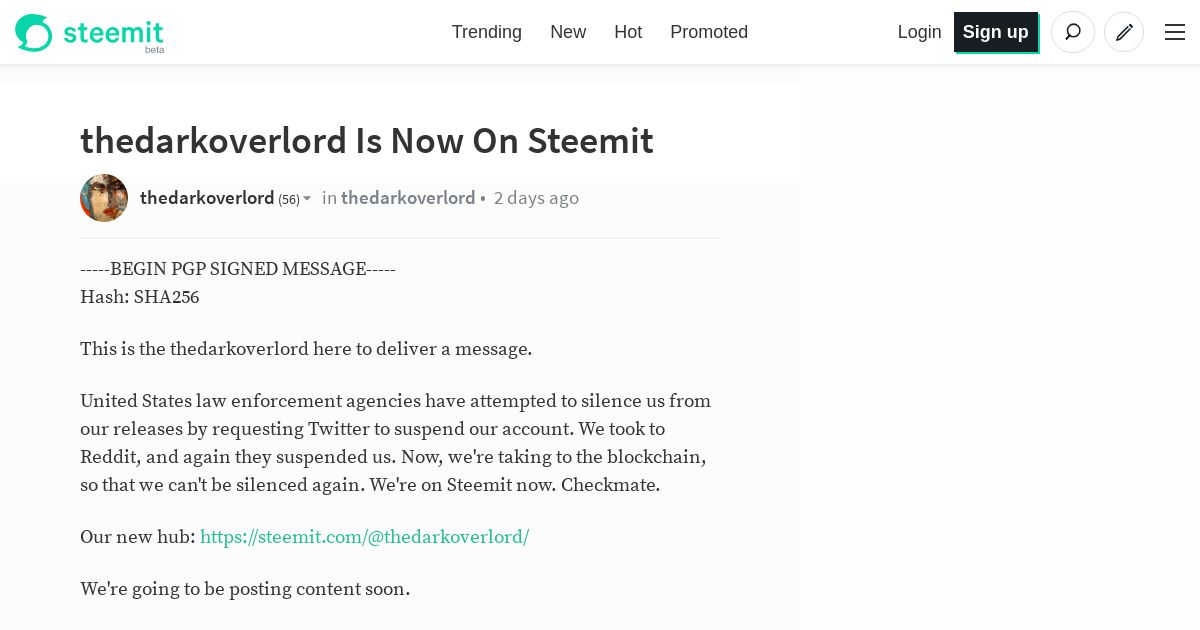Click the Login link

pyautogui.click(x=919, y=32)
